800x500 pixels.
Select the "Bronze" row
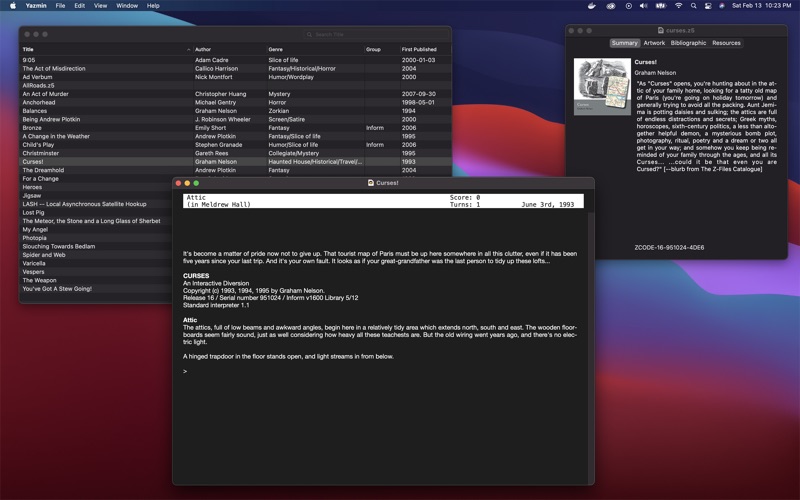point(235,128)
